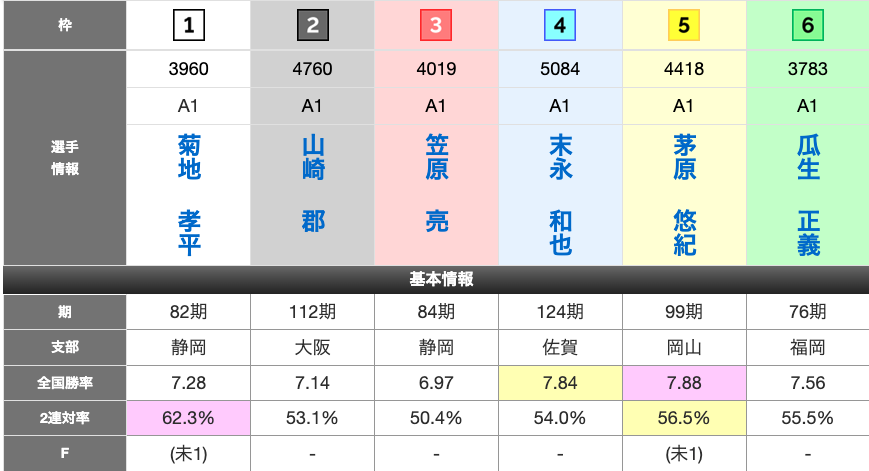869x471 pixels.
Task: Click the green lane number 6 badge
Action: coord(808,26)
